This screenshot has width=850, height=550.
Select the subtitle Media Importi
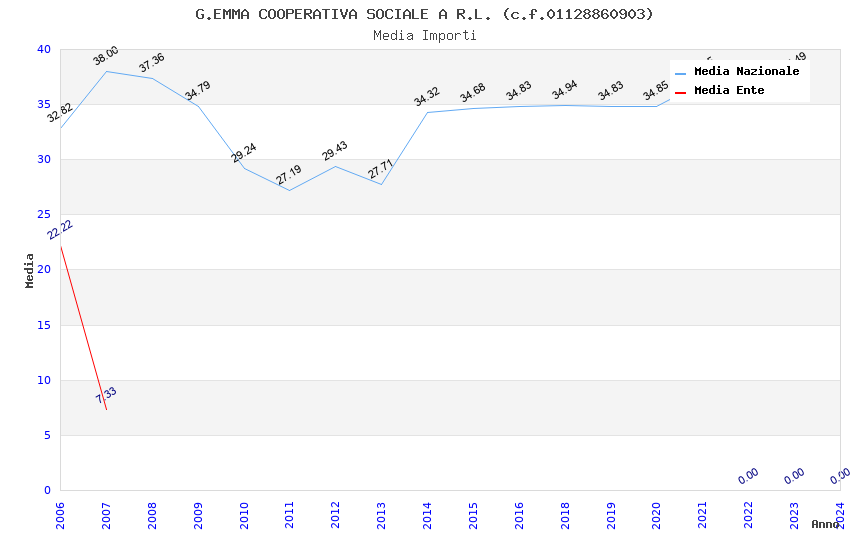[424, 36]
